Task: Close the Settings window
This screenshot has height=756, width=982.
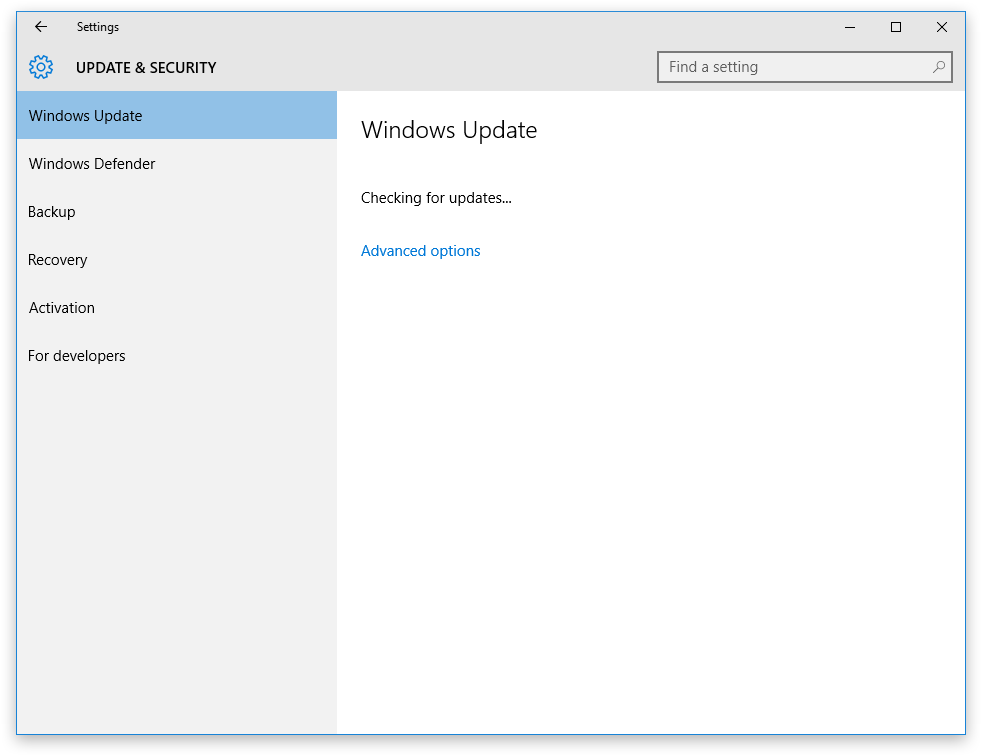Action: [941, 27]
